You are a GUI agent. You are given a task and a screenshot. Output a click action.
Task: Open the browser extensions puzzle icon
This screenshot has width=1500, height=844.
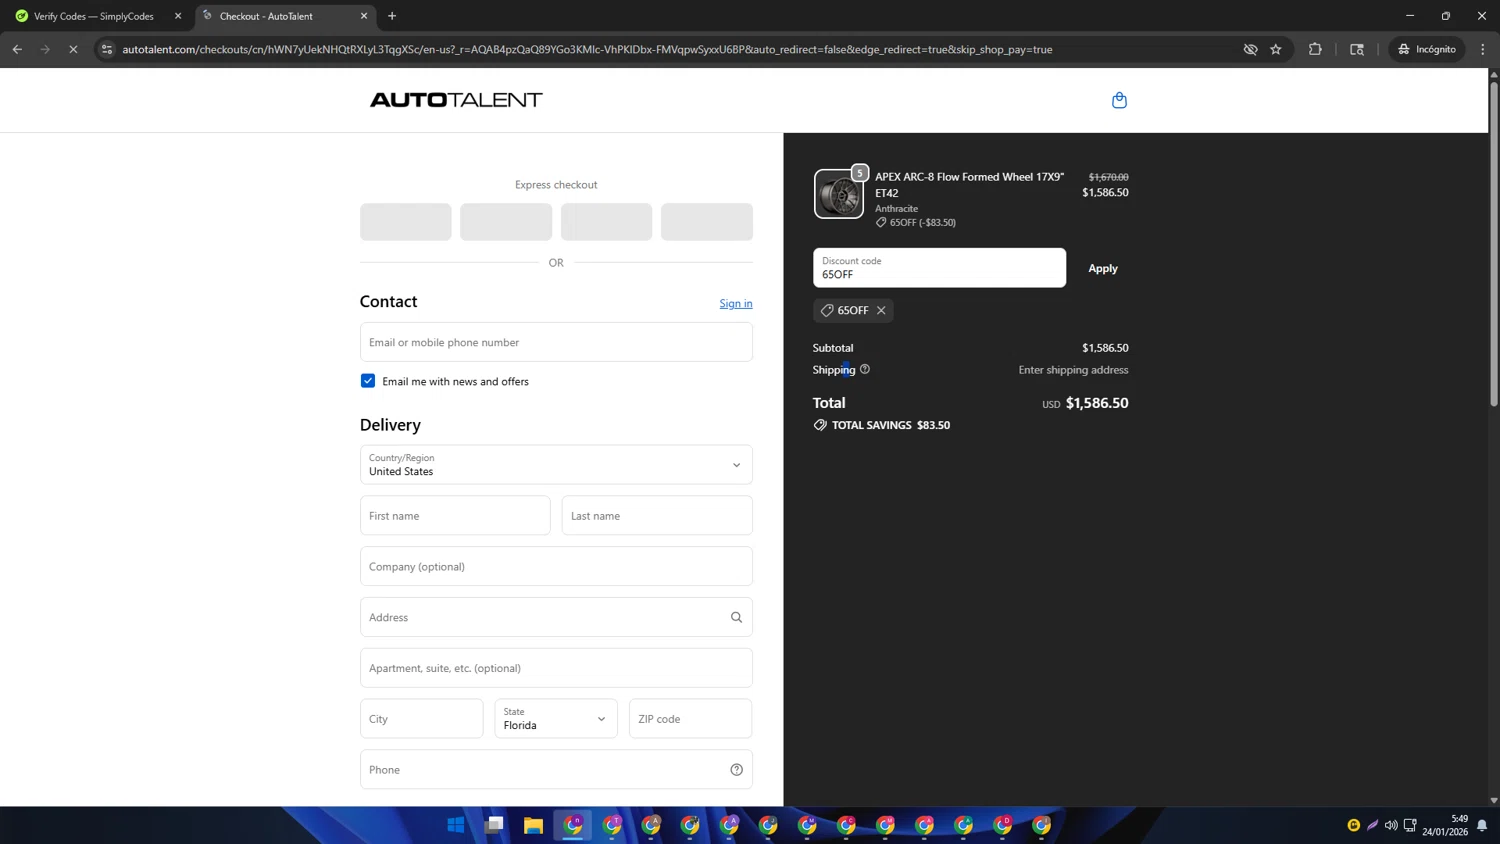coord(1315,49)
